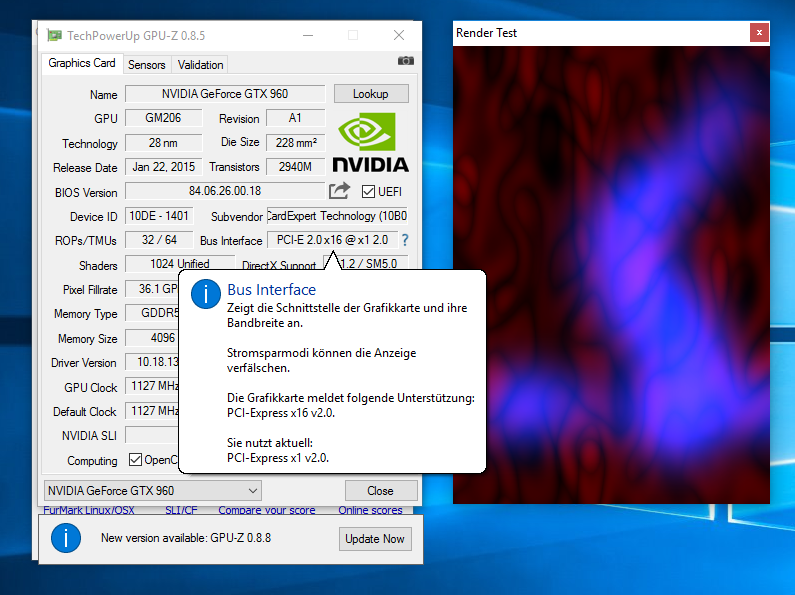Click the GPU Clock field 1127 MHz
Screen dimensions: 795x595
click(x=152, y=386)
